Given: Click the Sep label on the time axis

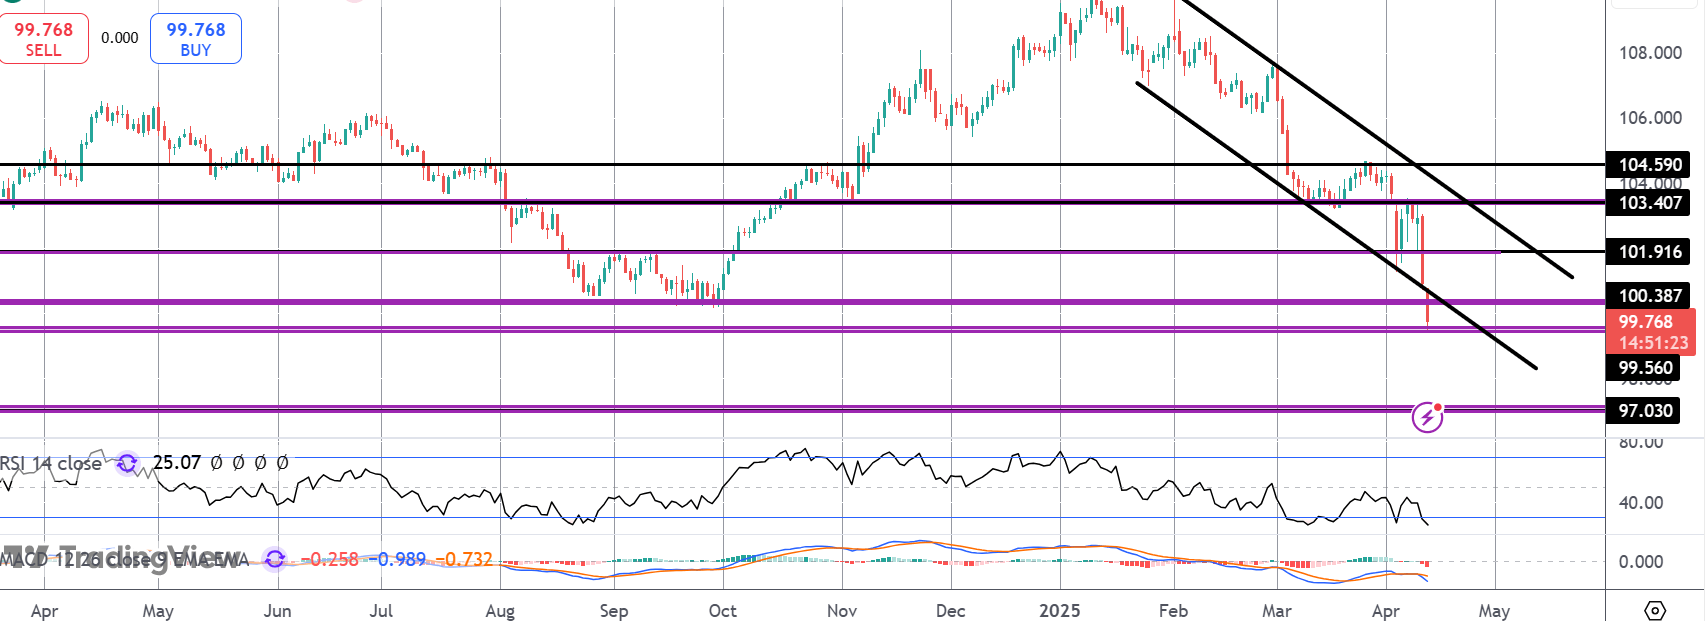Looking at the screenshot, I should click(613, 611).
